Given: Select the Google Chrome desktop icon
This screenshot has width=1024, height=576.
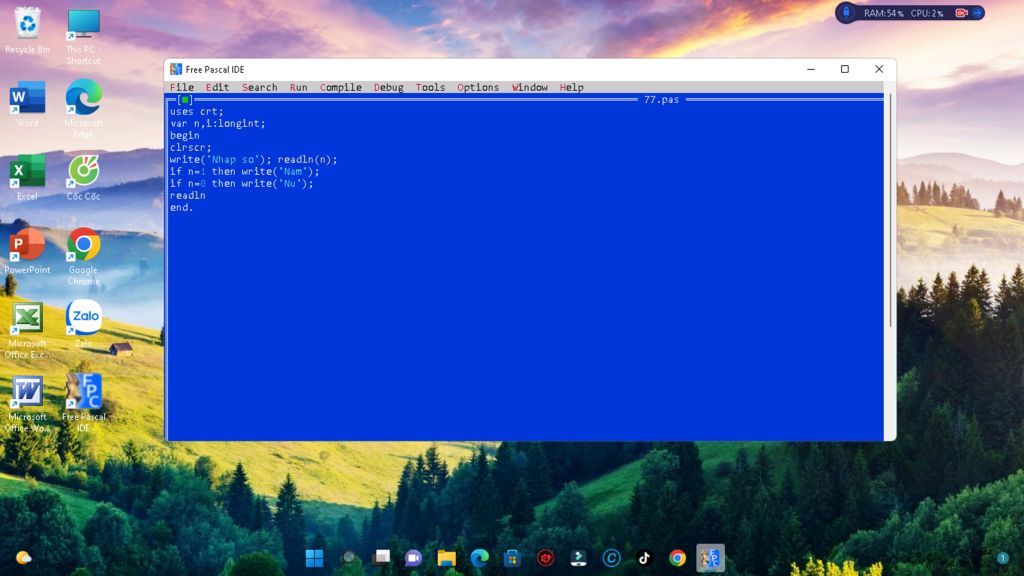Looking at the screenshot, I should click(x=83, y=257).
